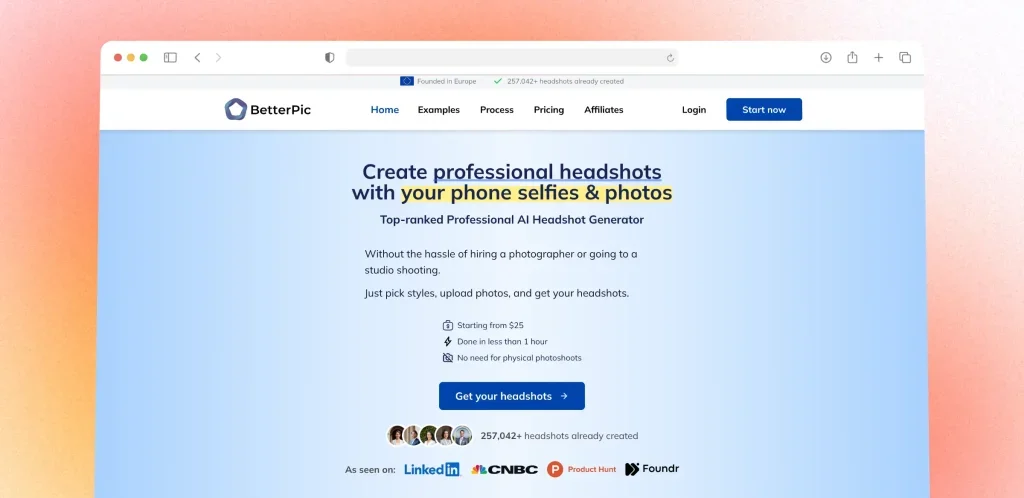The image size is (1024, 498).
Task: Click the lightning bolt icon
Action: coord(447,341)
